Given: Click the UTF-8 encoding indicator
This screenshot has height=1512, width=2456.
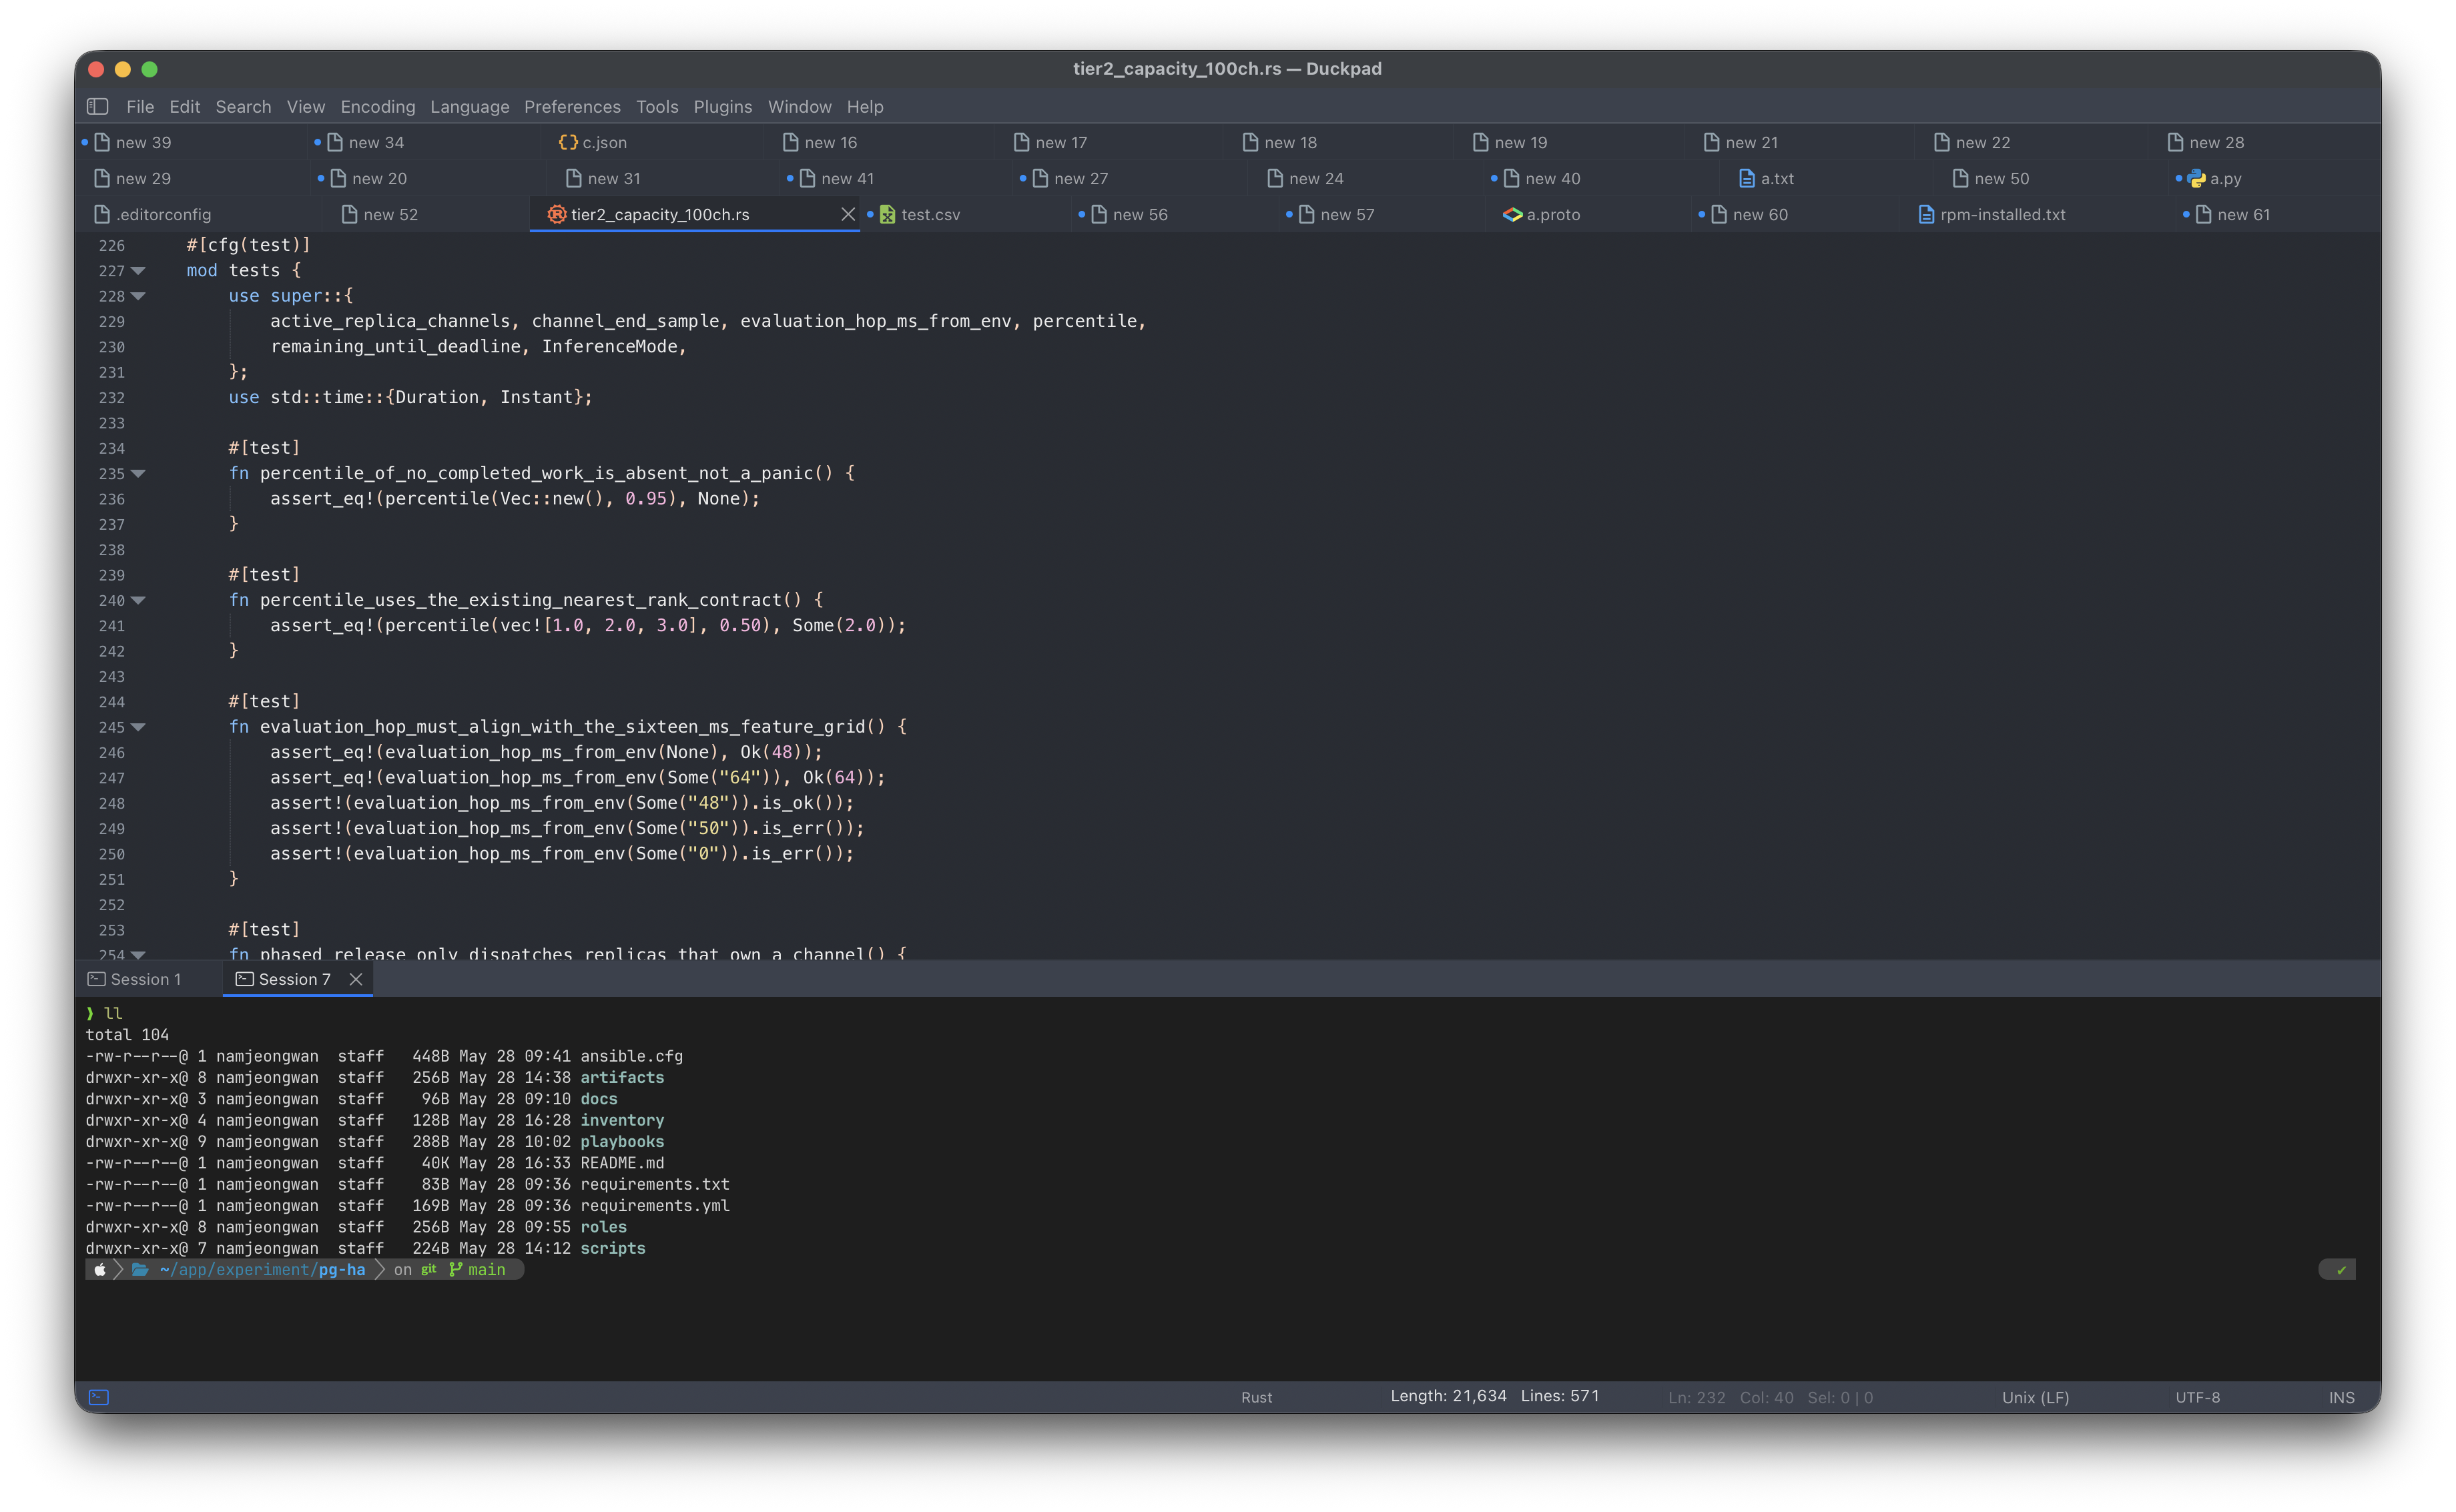Looking at the screenshot, I should pyautogui.click(x=2197, y=1397).
